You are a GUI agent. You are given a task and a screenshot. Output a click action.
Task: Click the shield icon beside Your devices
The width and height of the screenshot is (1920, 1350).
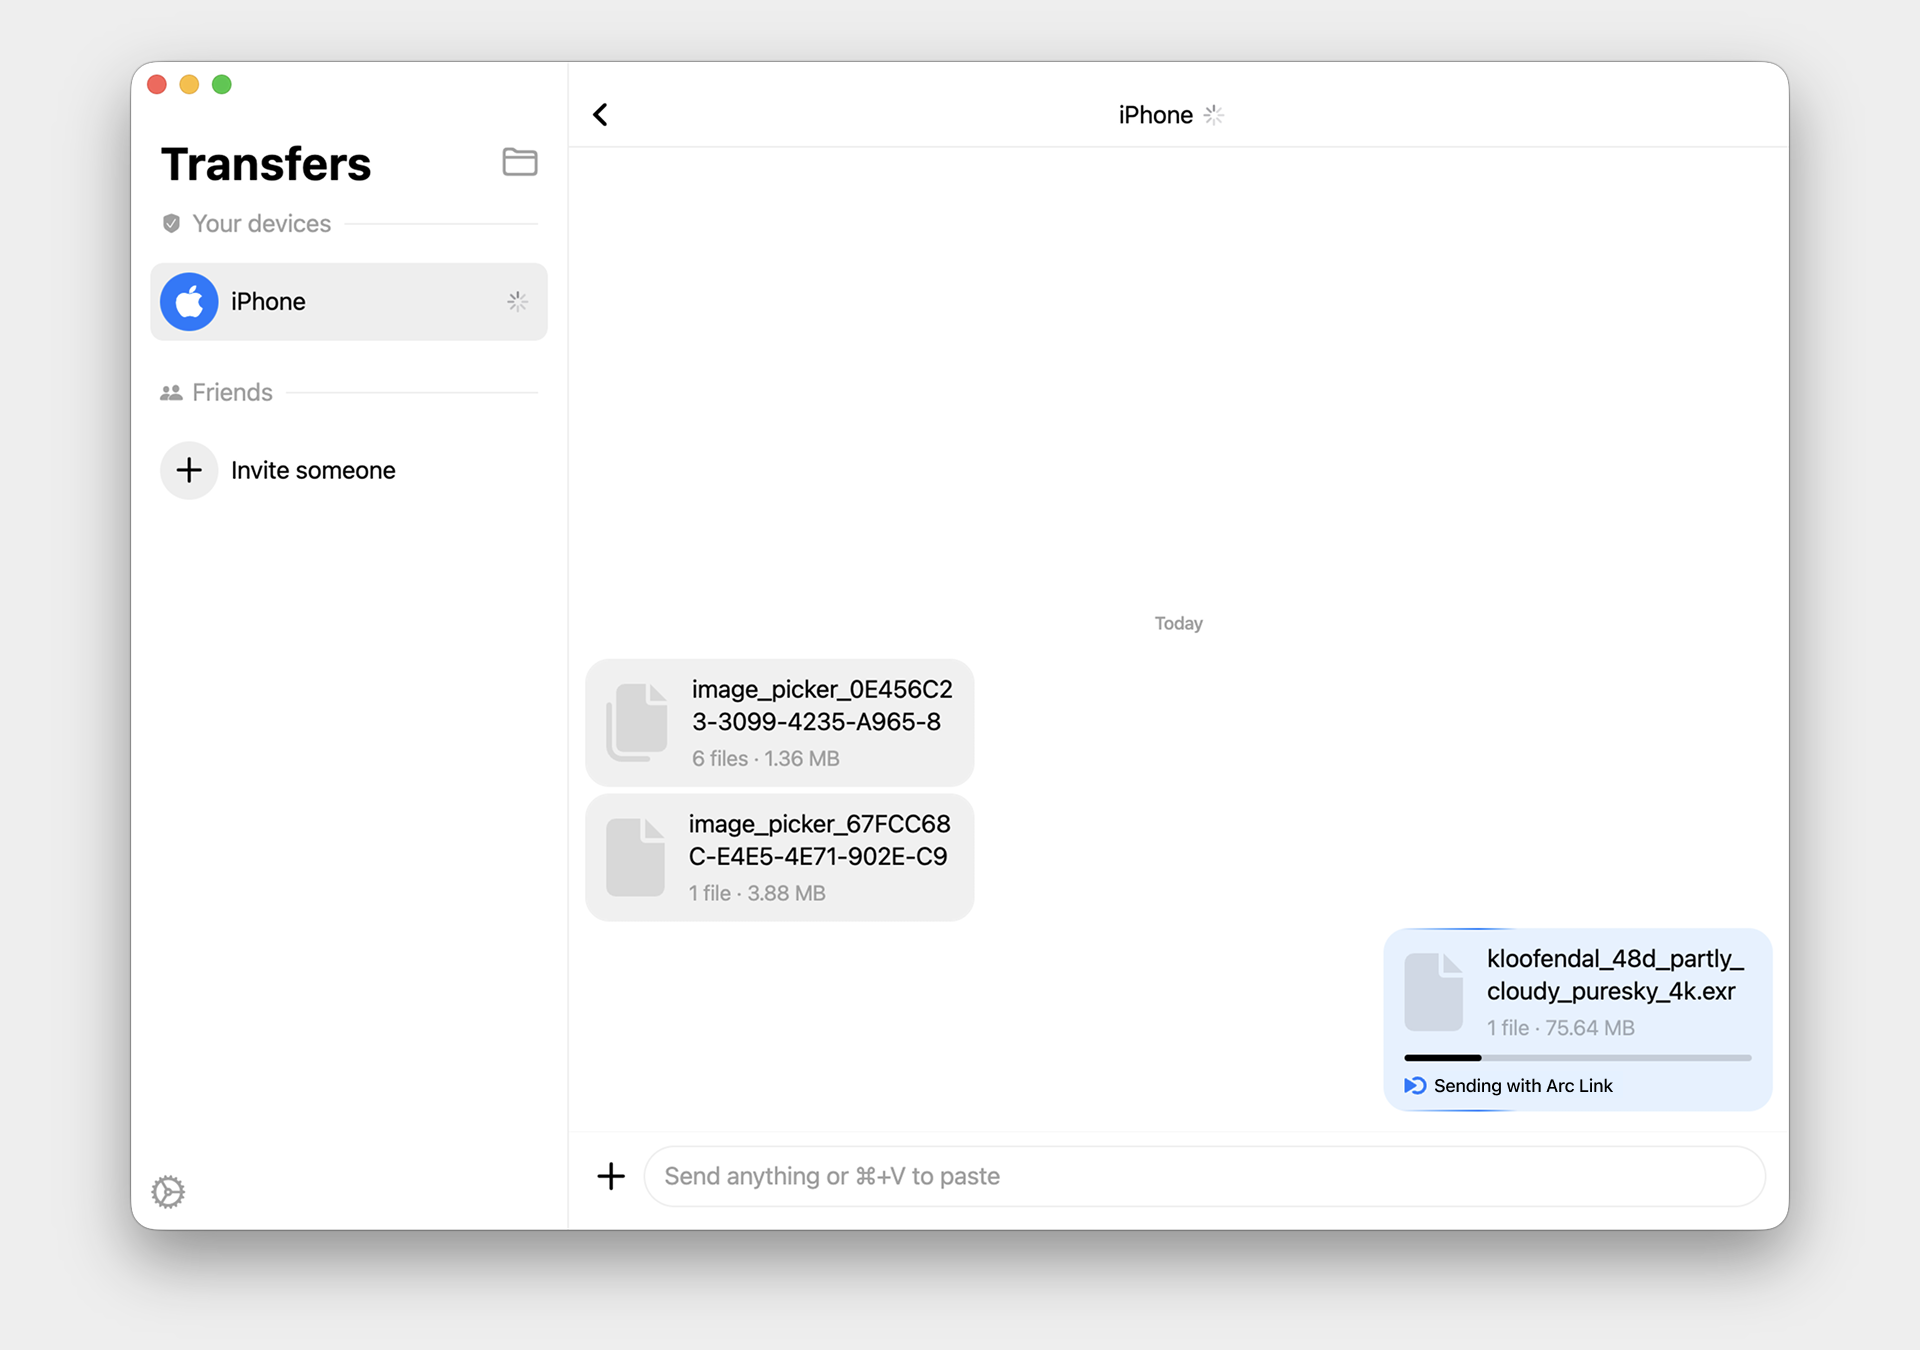coord(171,223)
